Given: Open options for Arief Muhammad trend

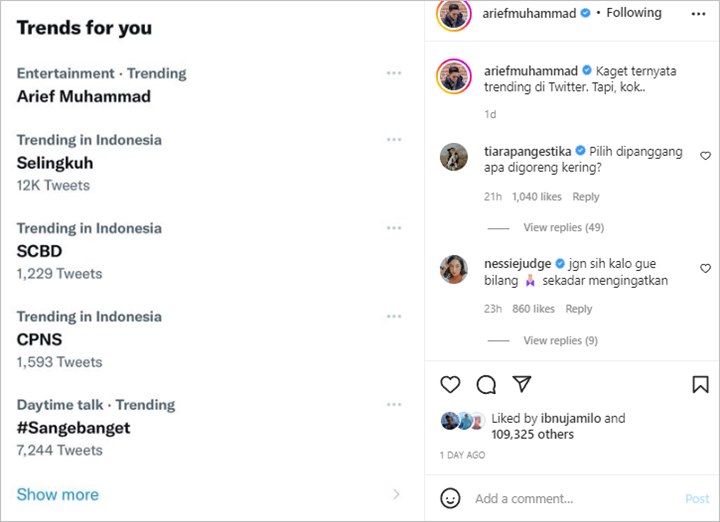Looking at the screenshot, I should click(394, 73).
